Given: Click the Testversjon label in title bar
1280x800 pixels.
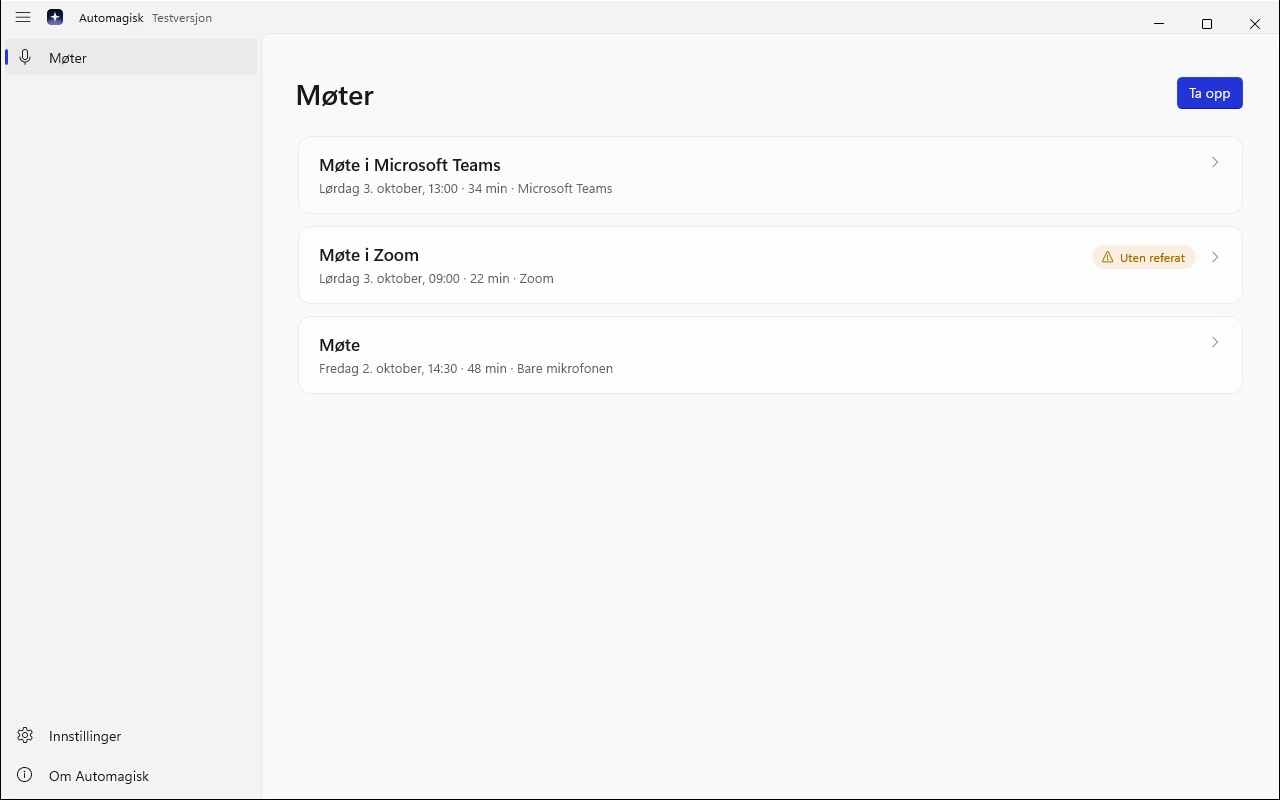Looking at the screenshot, I should (182, 18).
